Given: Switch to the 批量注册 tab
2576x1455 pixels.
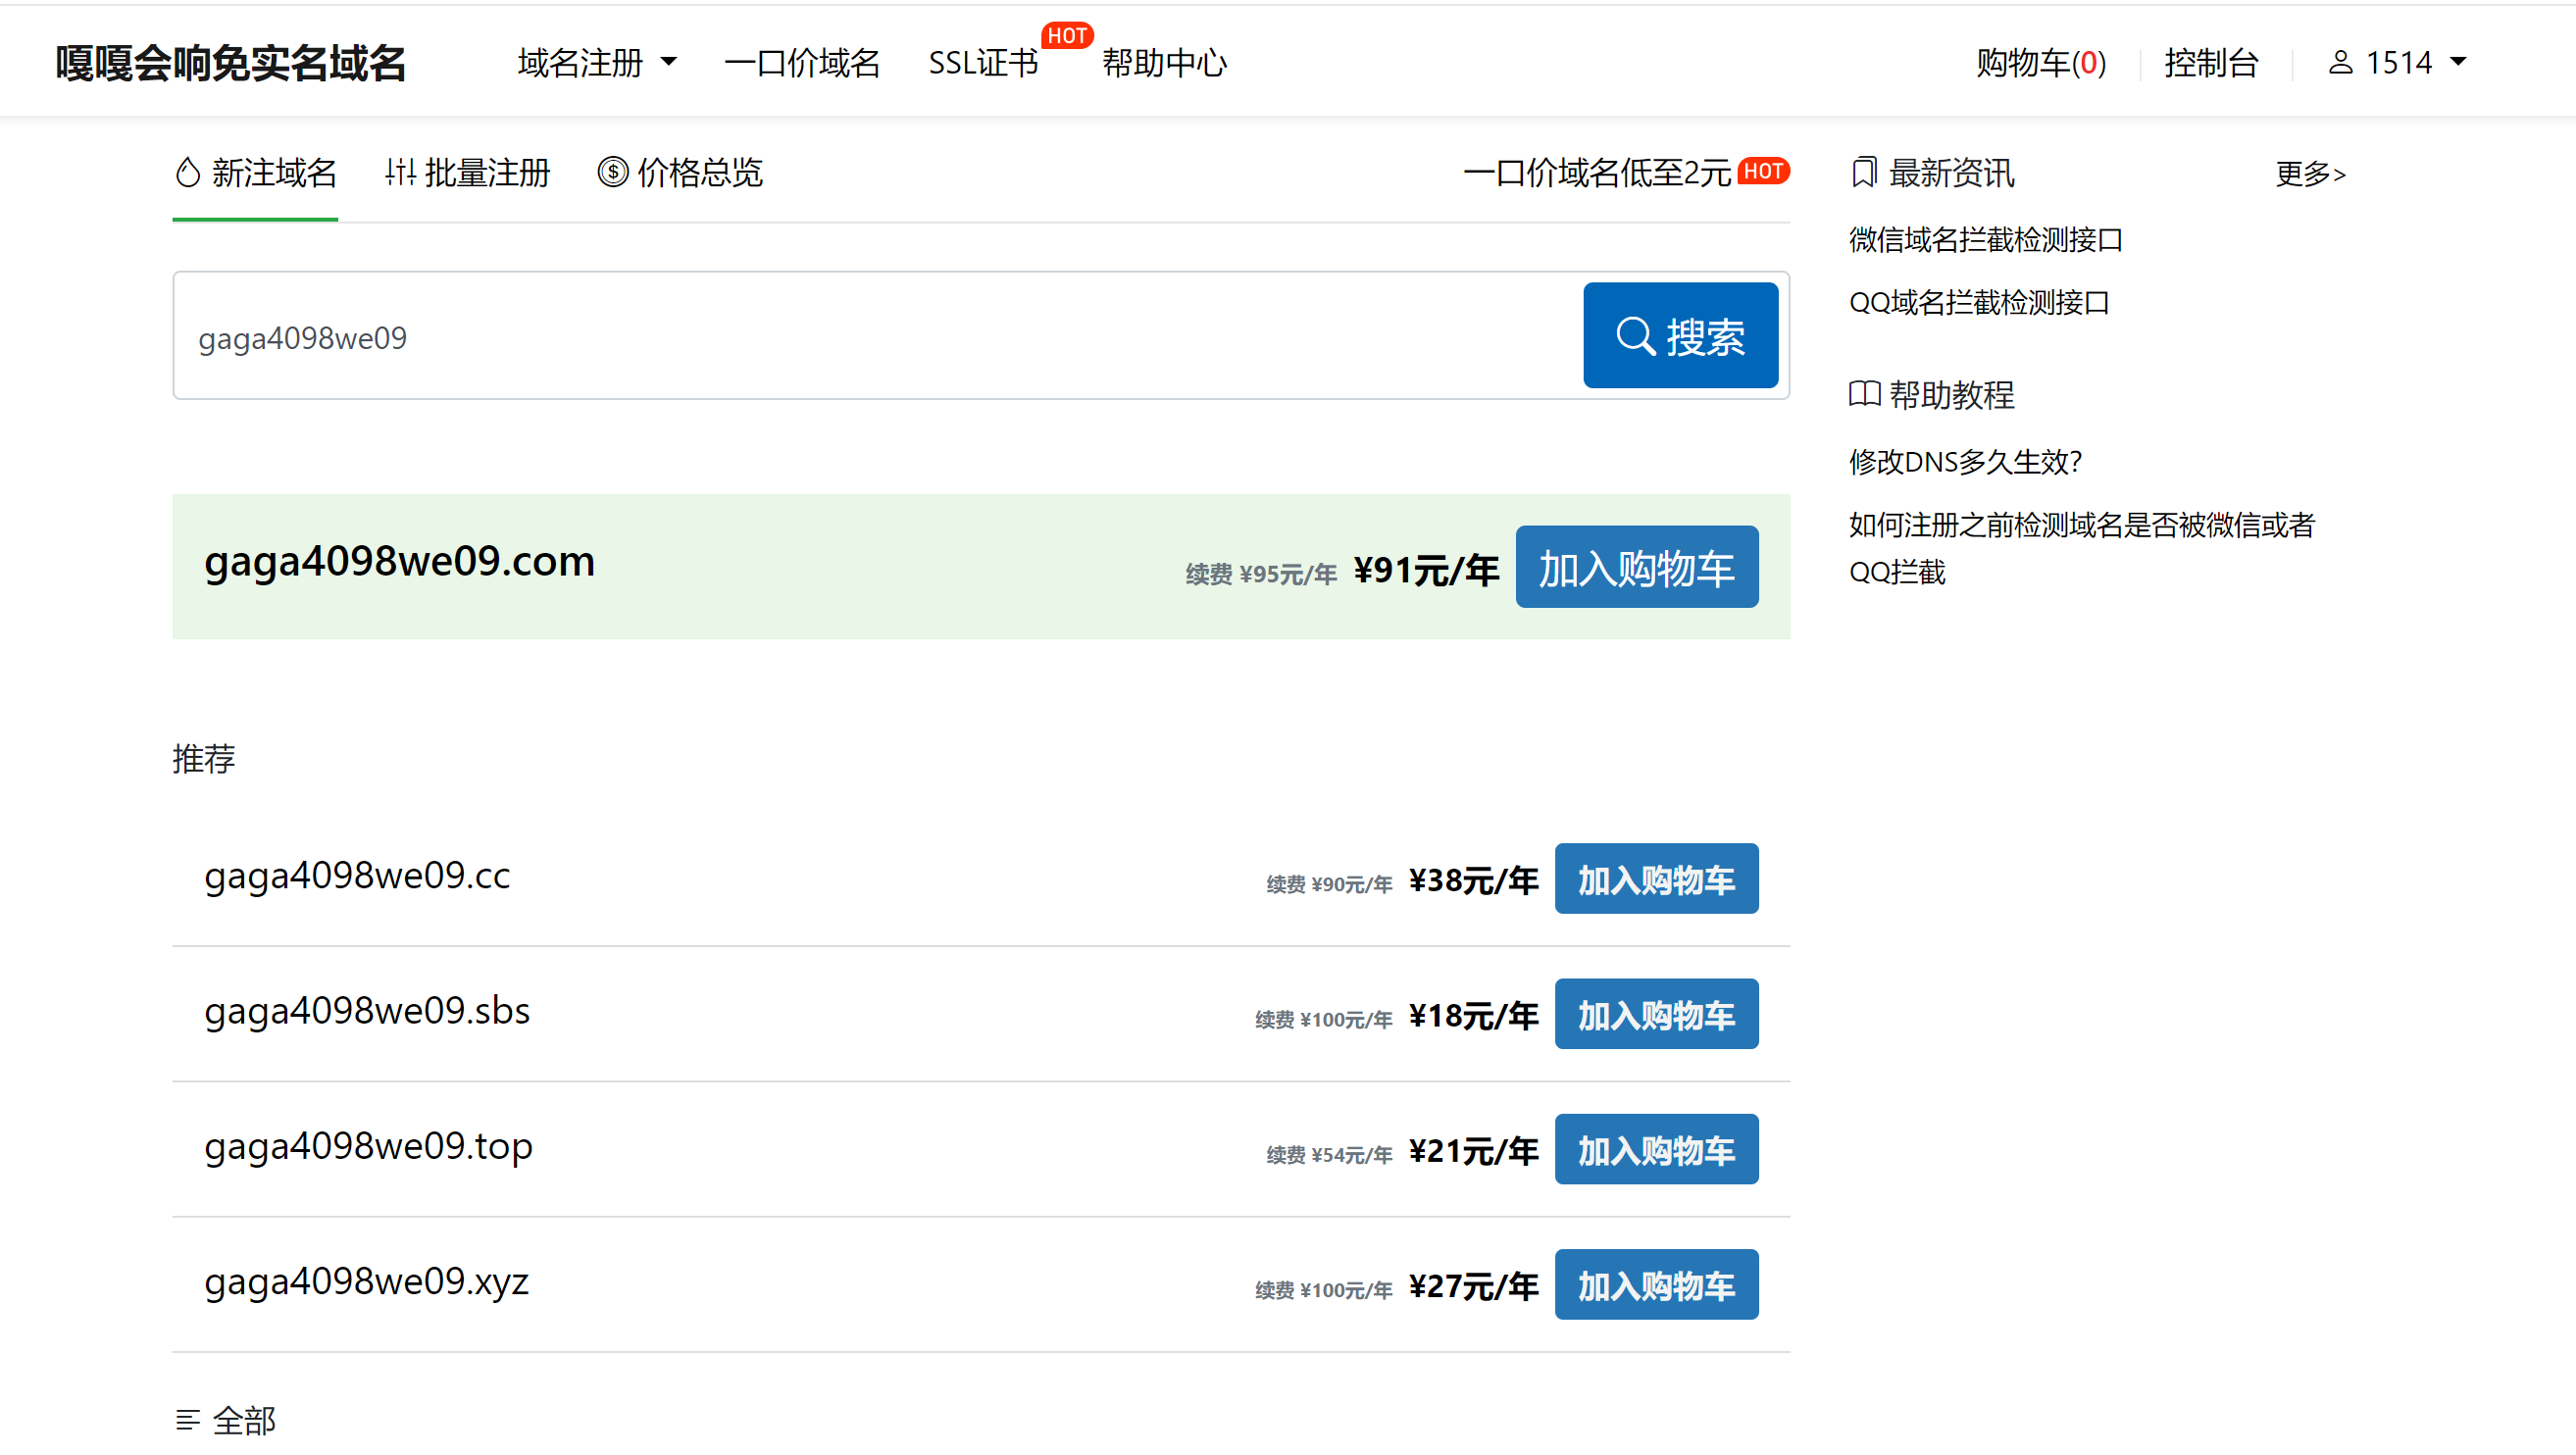Looking at the screenshot, I should pos(468,173).
